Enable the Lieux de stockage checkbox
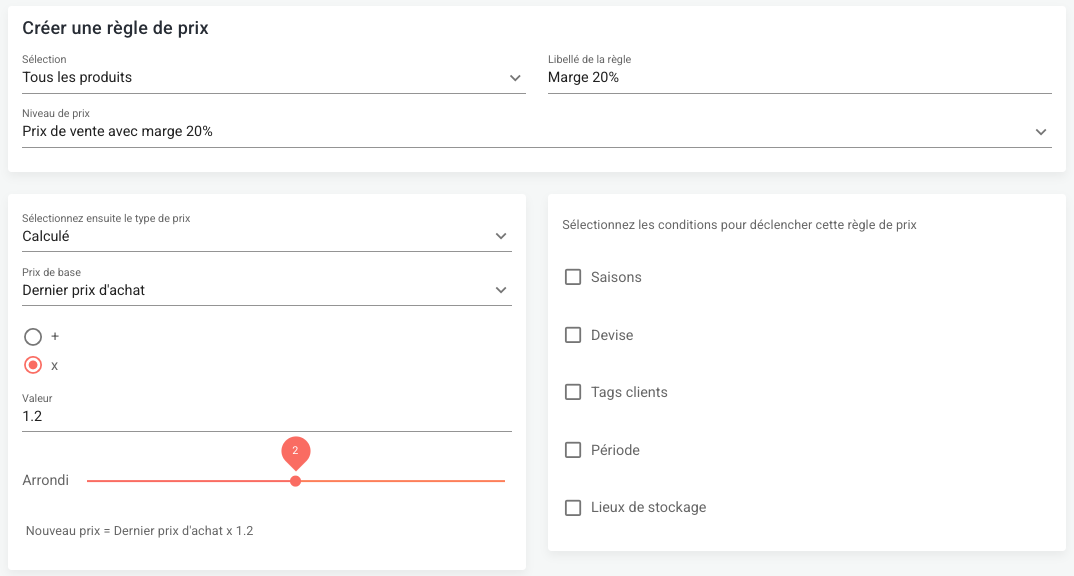1074x576 pixels. click(x=573, y=507)
